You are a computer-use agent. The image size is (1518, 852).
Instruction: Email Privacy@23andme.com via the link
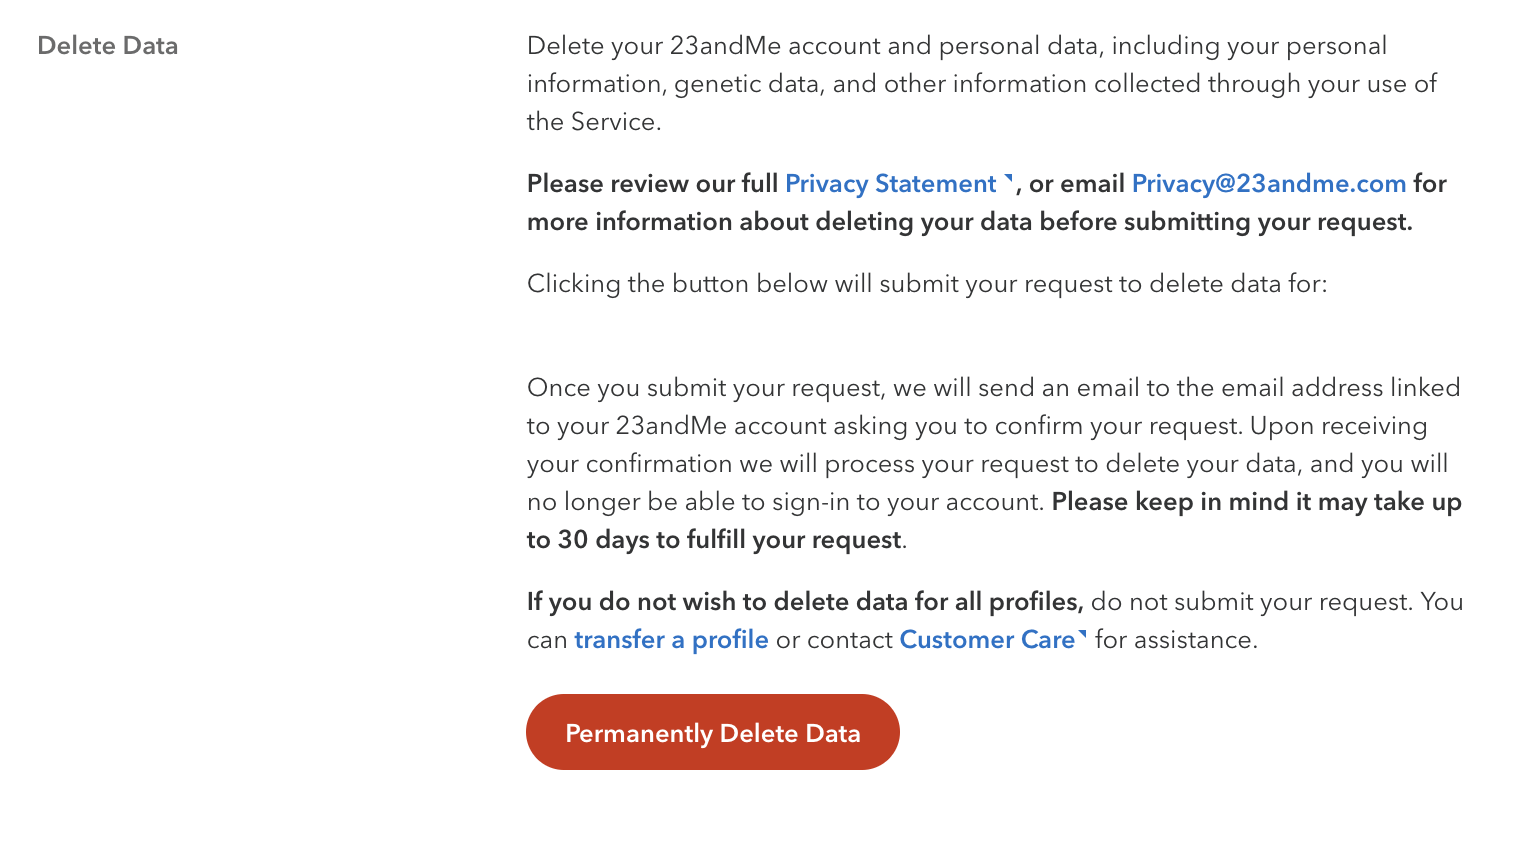coord(1269,184)
